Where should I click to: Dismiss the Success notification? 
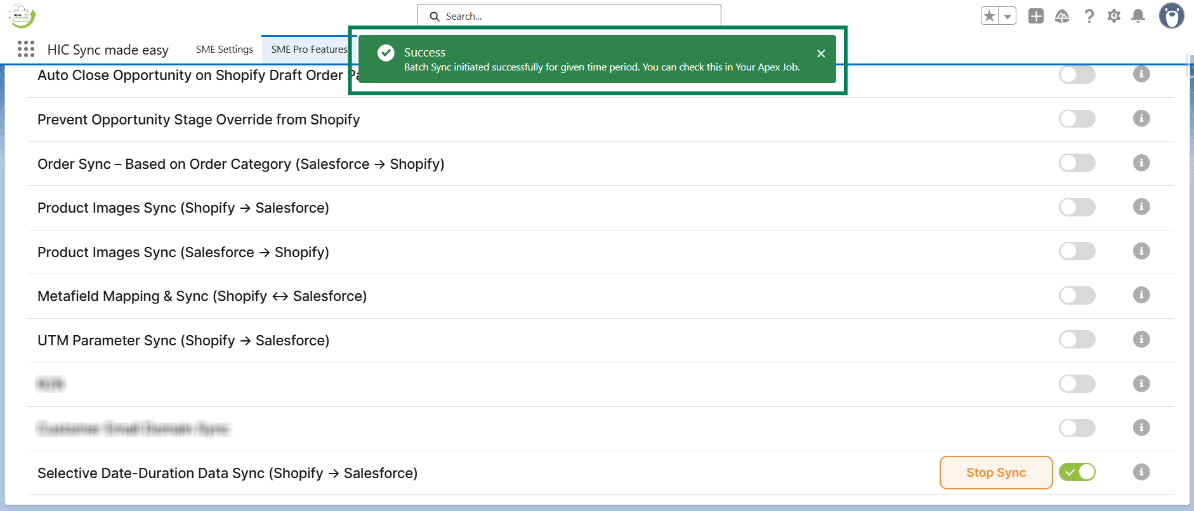tap(821, 54)
